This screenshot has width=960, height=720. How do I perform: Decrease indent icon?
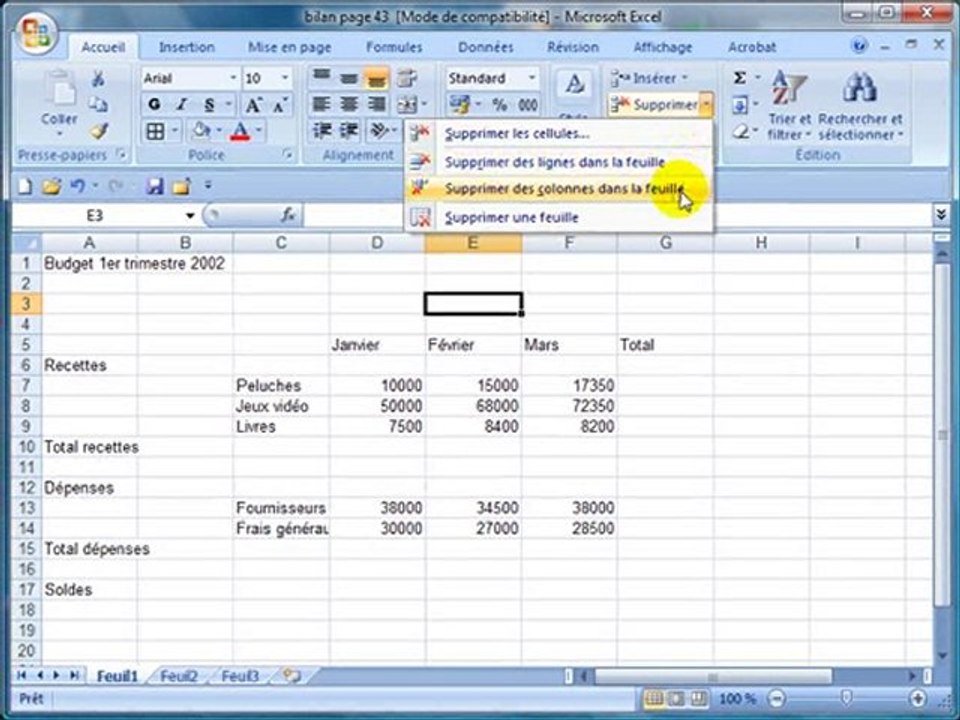[x=321, y=130]
